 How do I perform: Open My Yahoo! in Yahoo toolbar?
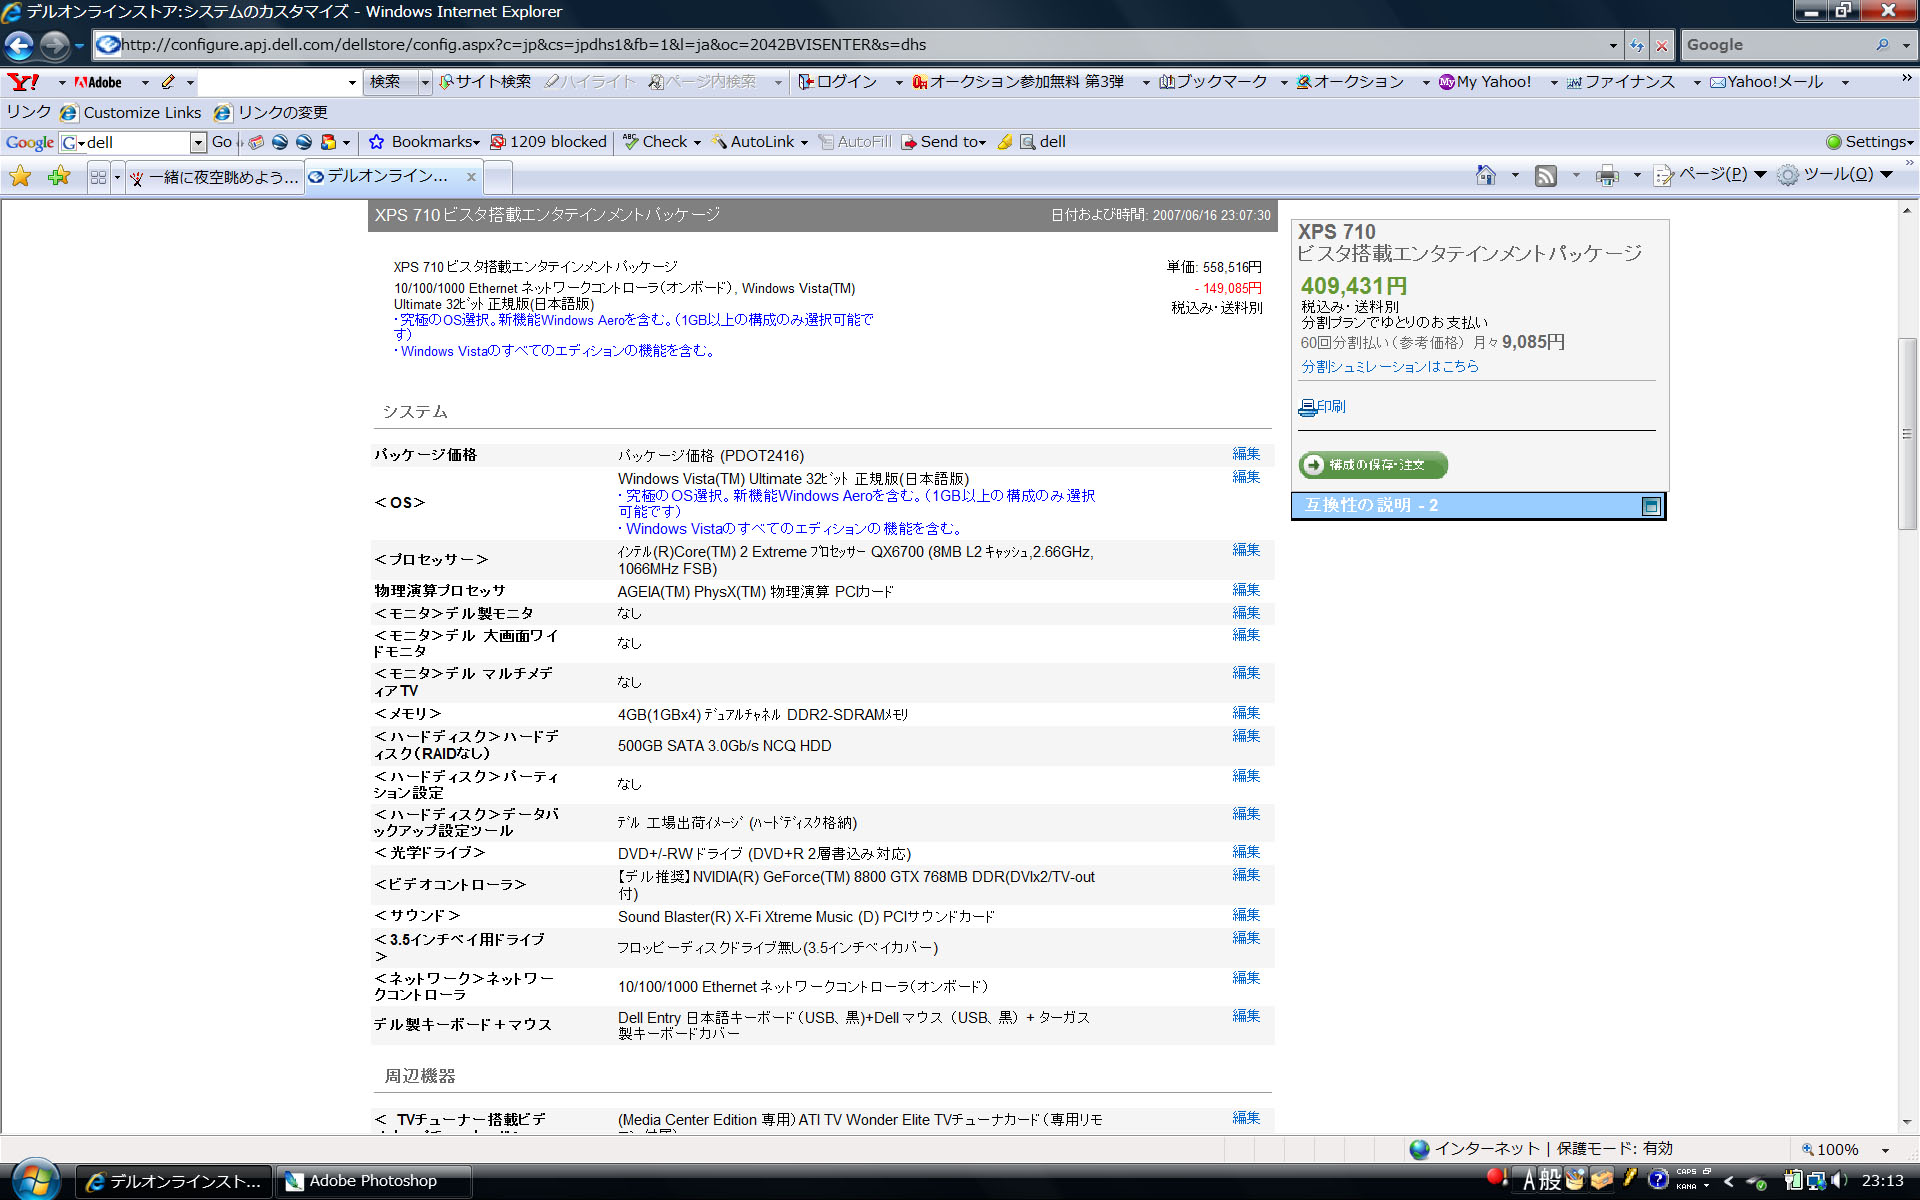[1485, 82]
